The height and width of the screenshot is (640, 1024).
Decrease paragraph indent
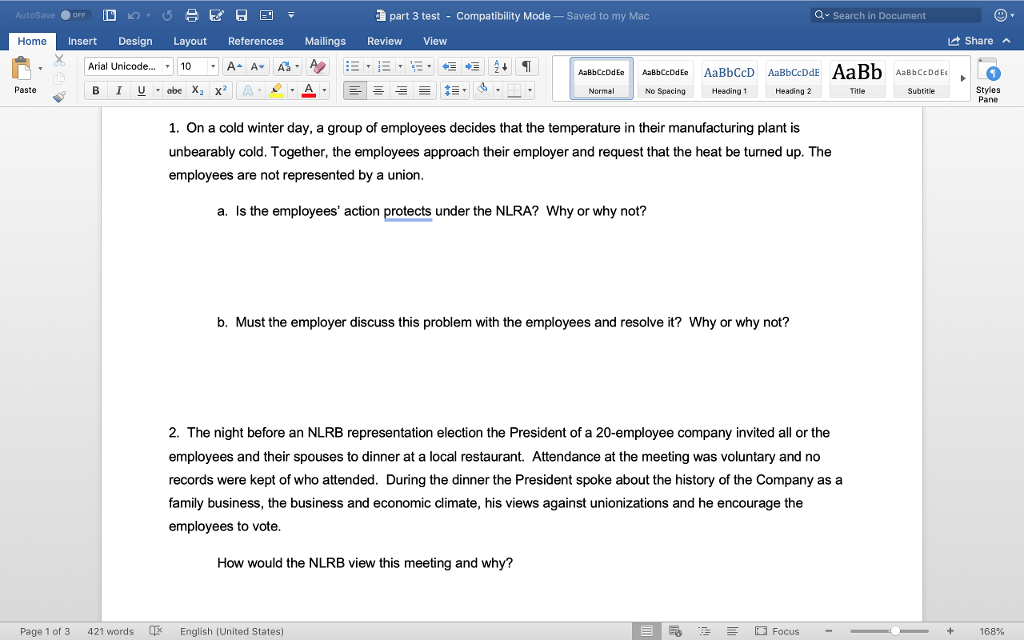(x=449, y=67)
